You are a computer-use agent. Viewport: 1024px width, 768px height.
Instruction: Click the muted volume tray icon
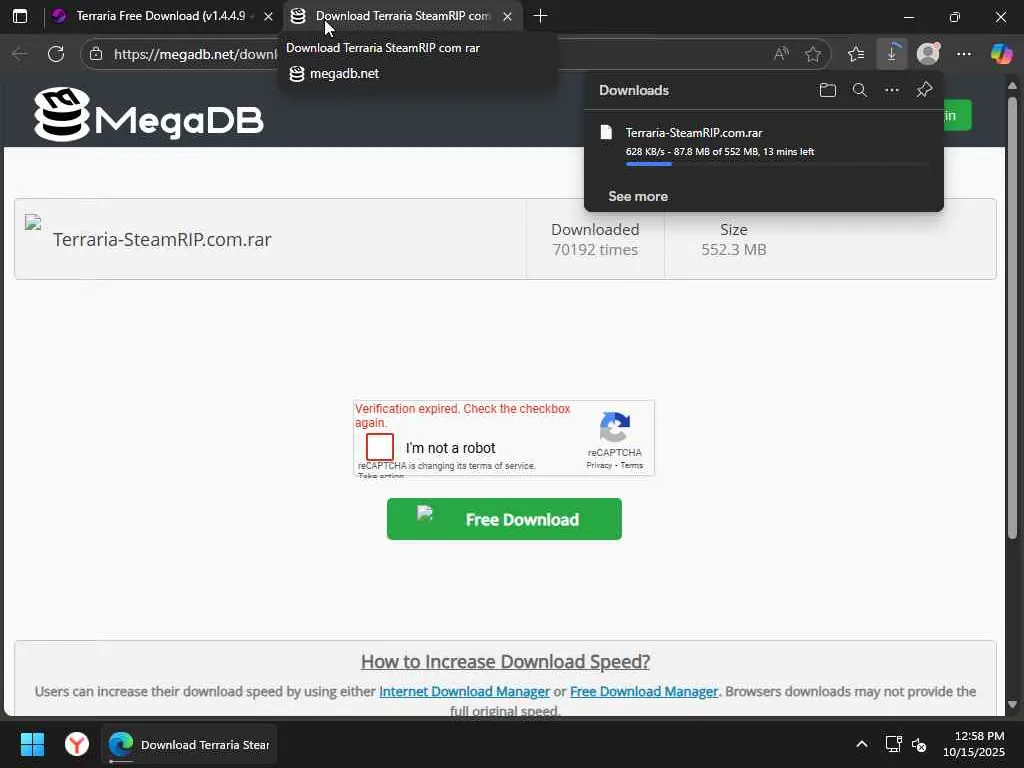coord(919,744)
